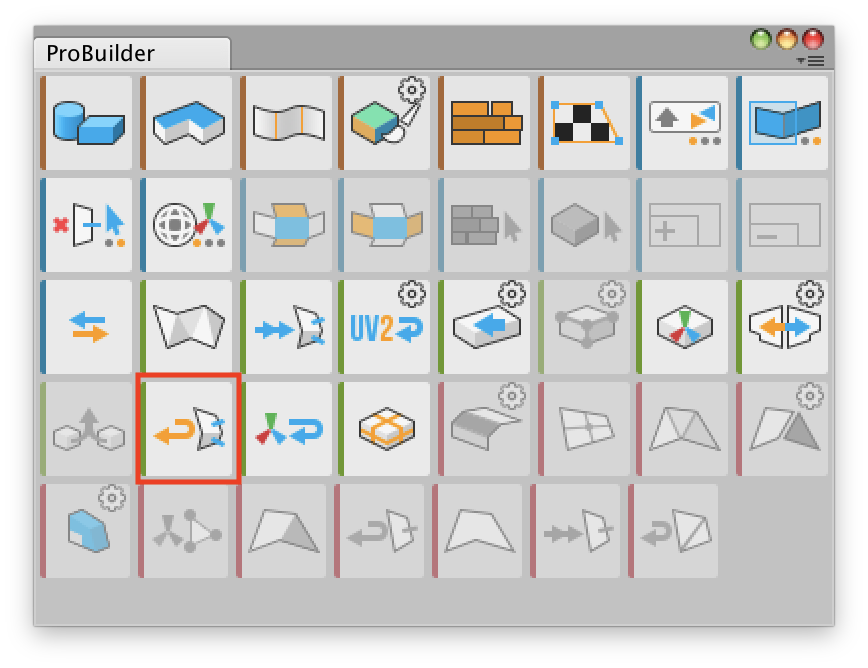Click the Vertex Colors paintbrush cube icon
This screenshot has width=868, height=668.
pos(384,123)
